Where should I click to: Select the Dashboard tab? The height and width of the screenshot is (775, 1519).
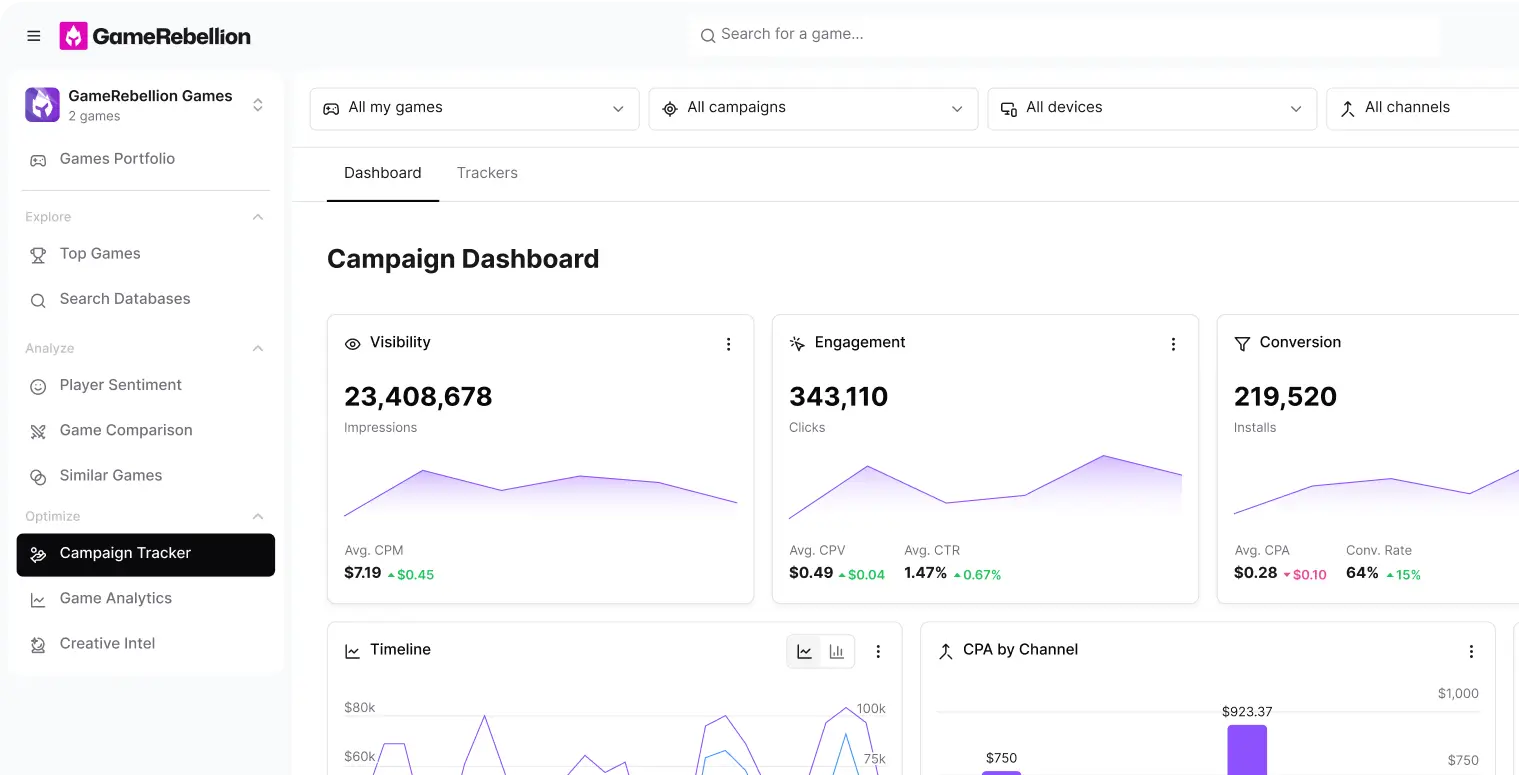tap(382, 173)
